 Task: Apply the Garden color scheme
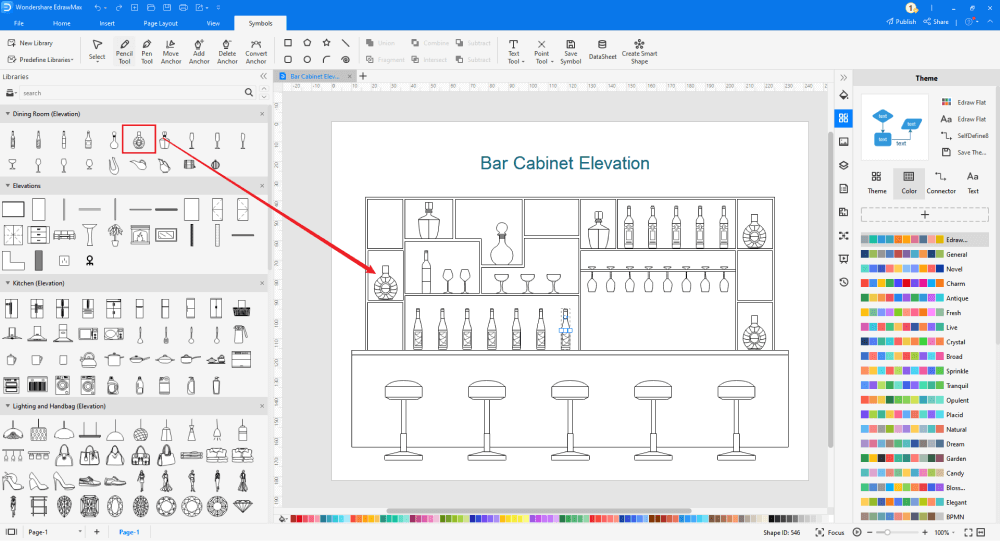coord(923,459)
